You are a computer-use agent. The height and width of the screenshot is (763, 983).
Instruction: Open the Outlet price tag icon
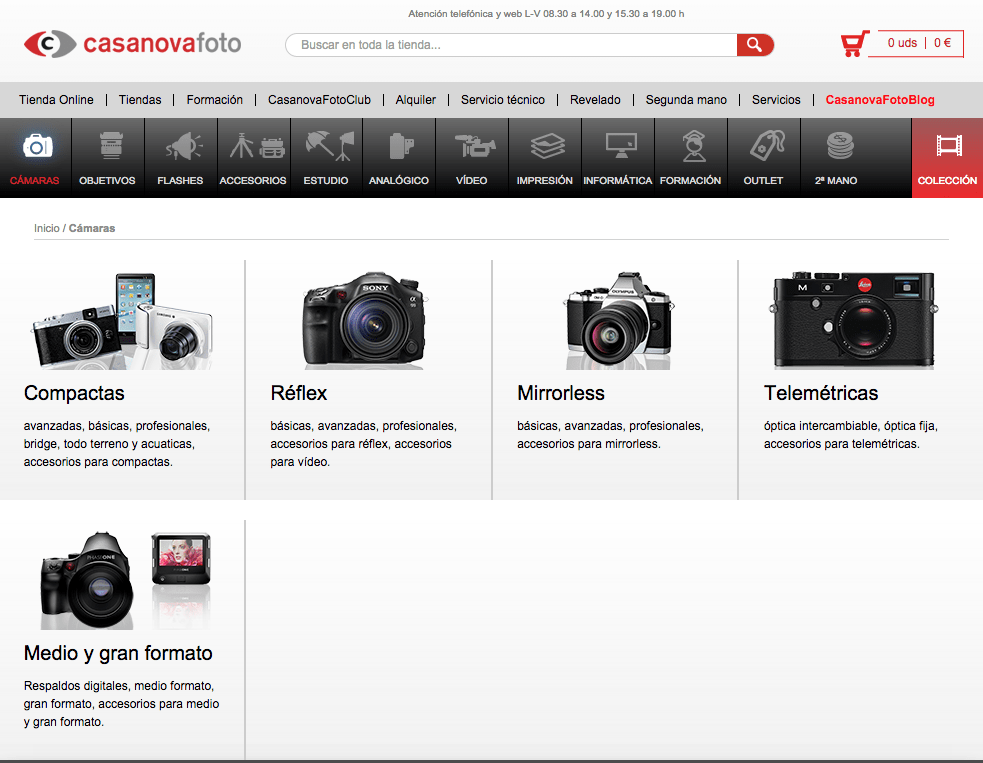[767, 145]
